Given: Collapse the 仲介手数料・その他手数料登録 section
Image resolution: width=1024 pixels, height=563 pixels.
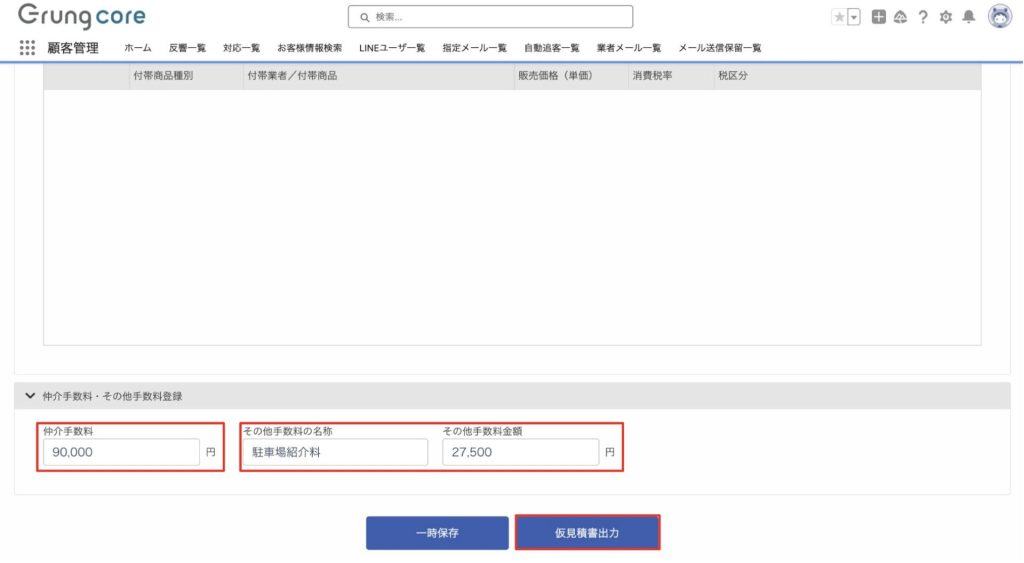Looking at the screenshot, I should 30,396.
